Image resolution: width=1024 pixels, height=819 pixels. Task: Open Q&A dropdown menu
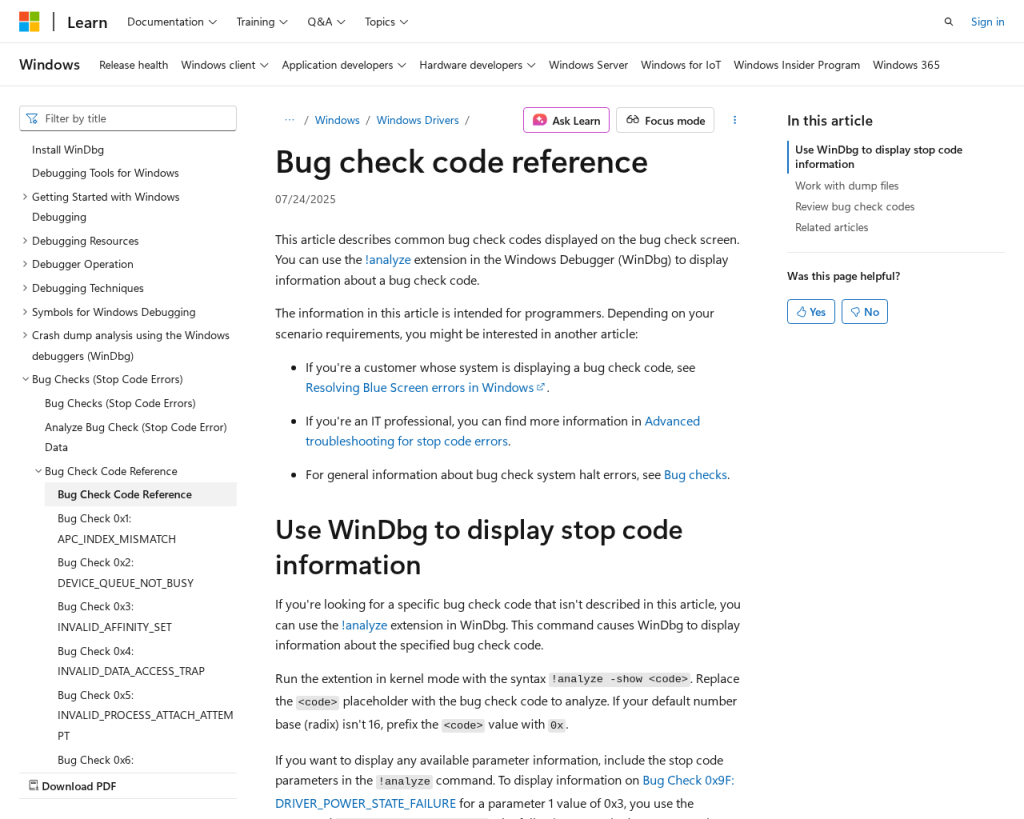tap(326, 22)
